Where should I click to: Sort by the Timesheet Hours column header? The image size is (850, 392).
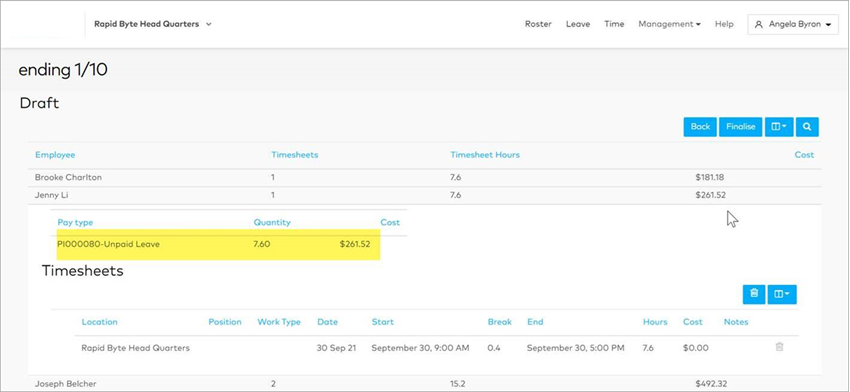[x=485, y=155]
